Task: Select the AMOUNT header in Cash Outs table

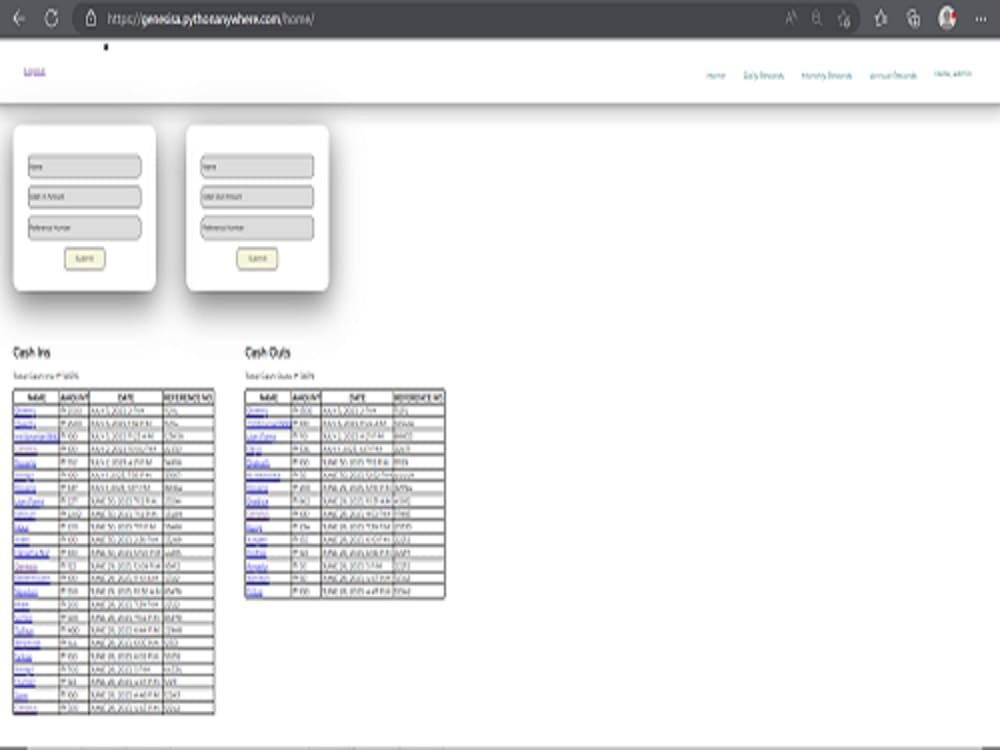Action: click(305, 397)
